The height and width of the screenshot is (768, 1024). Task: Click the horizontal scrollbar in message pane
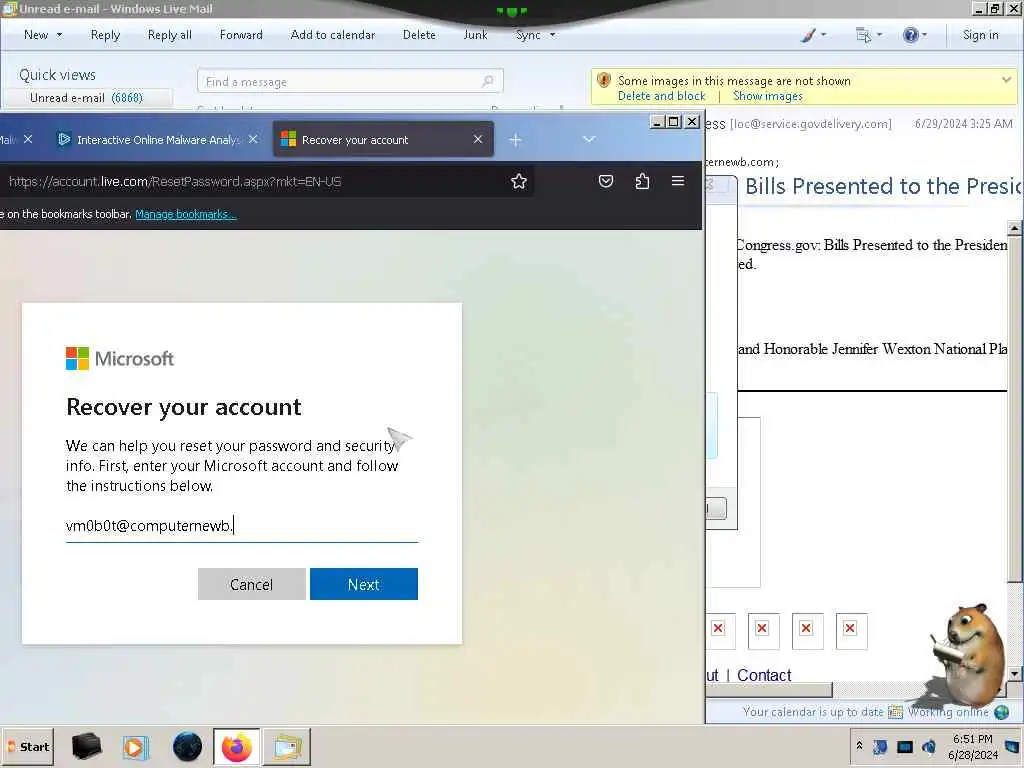(x=769, y=690)
